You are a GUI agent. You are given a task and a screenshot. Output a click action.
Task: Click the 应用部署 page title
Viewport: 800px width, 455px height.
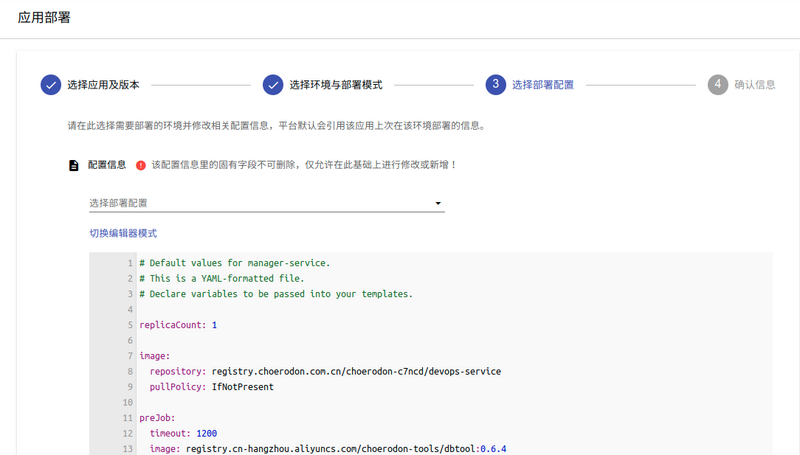pos(44,18)
